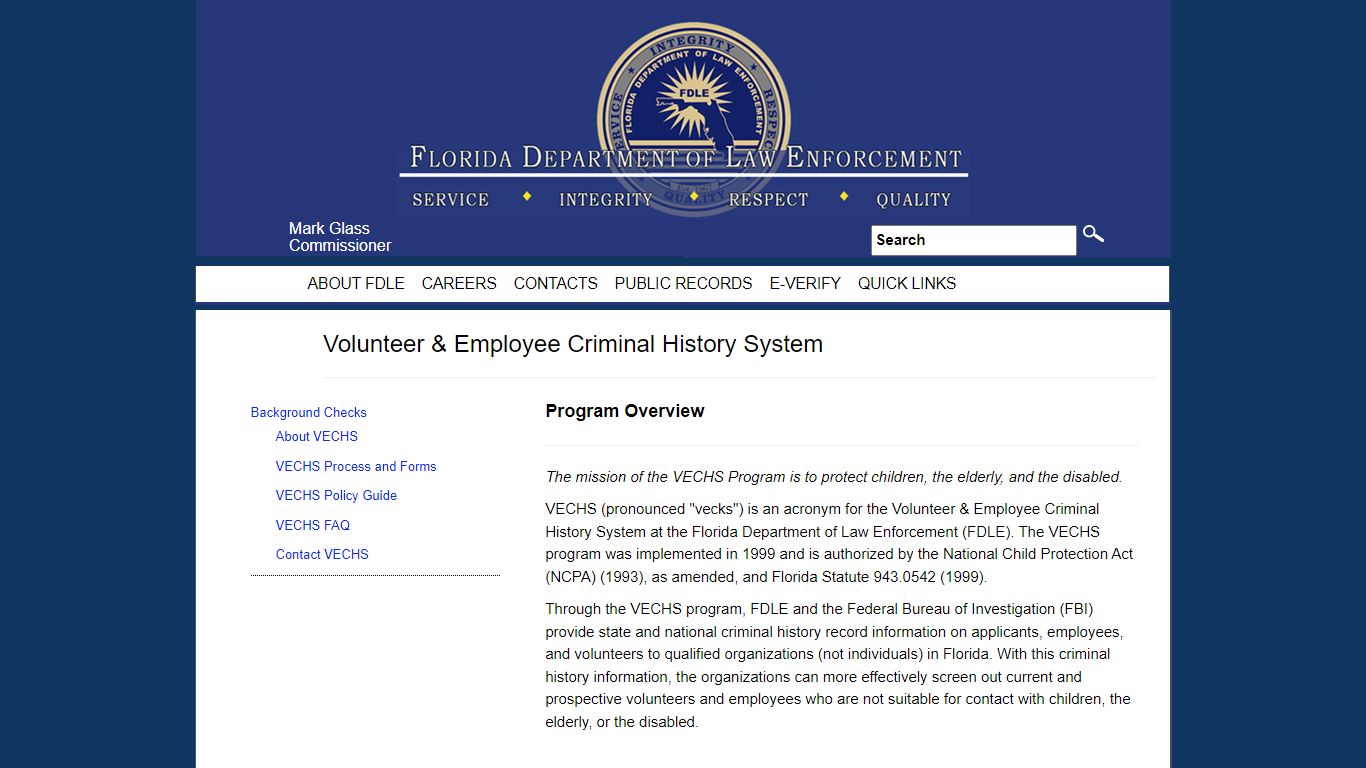The width and height of the screenshot is (1366, 768).
Task: Open the E-VERIFY menu item
Action: [805, 283]
